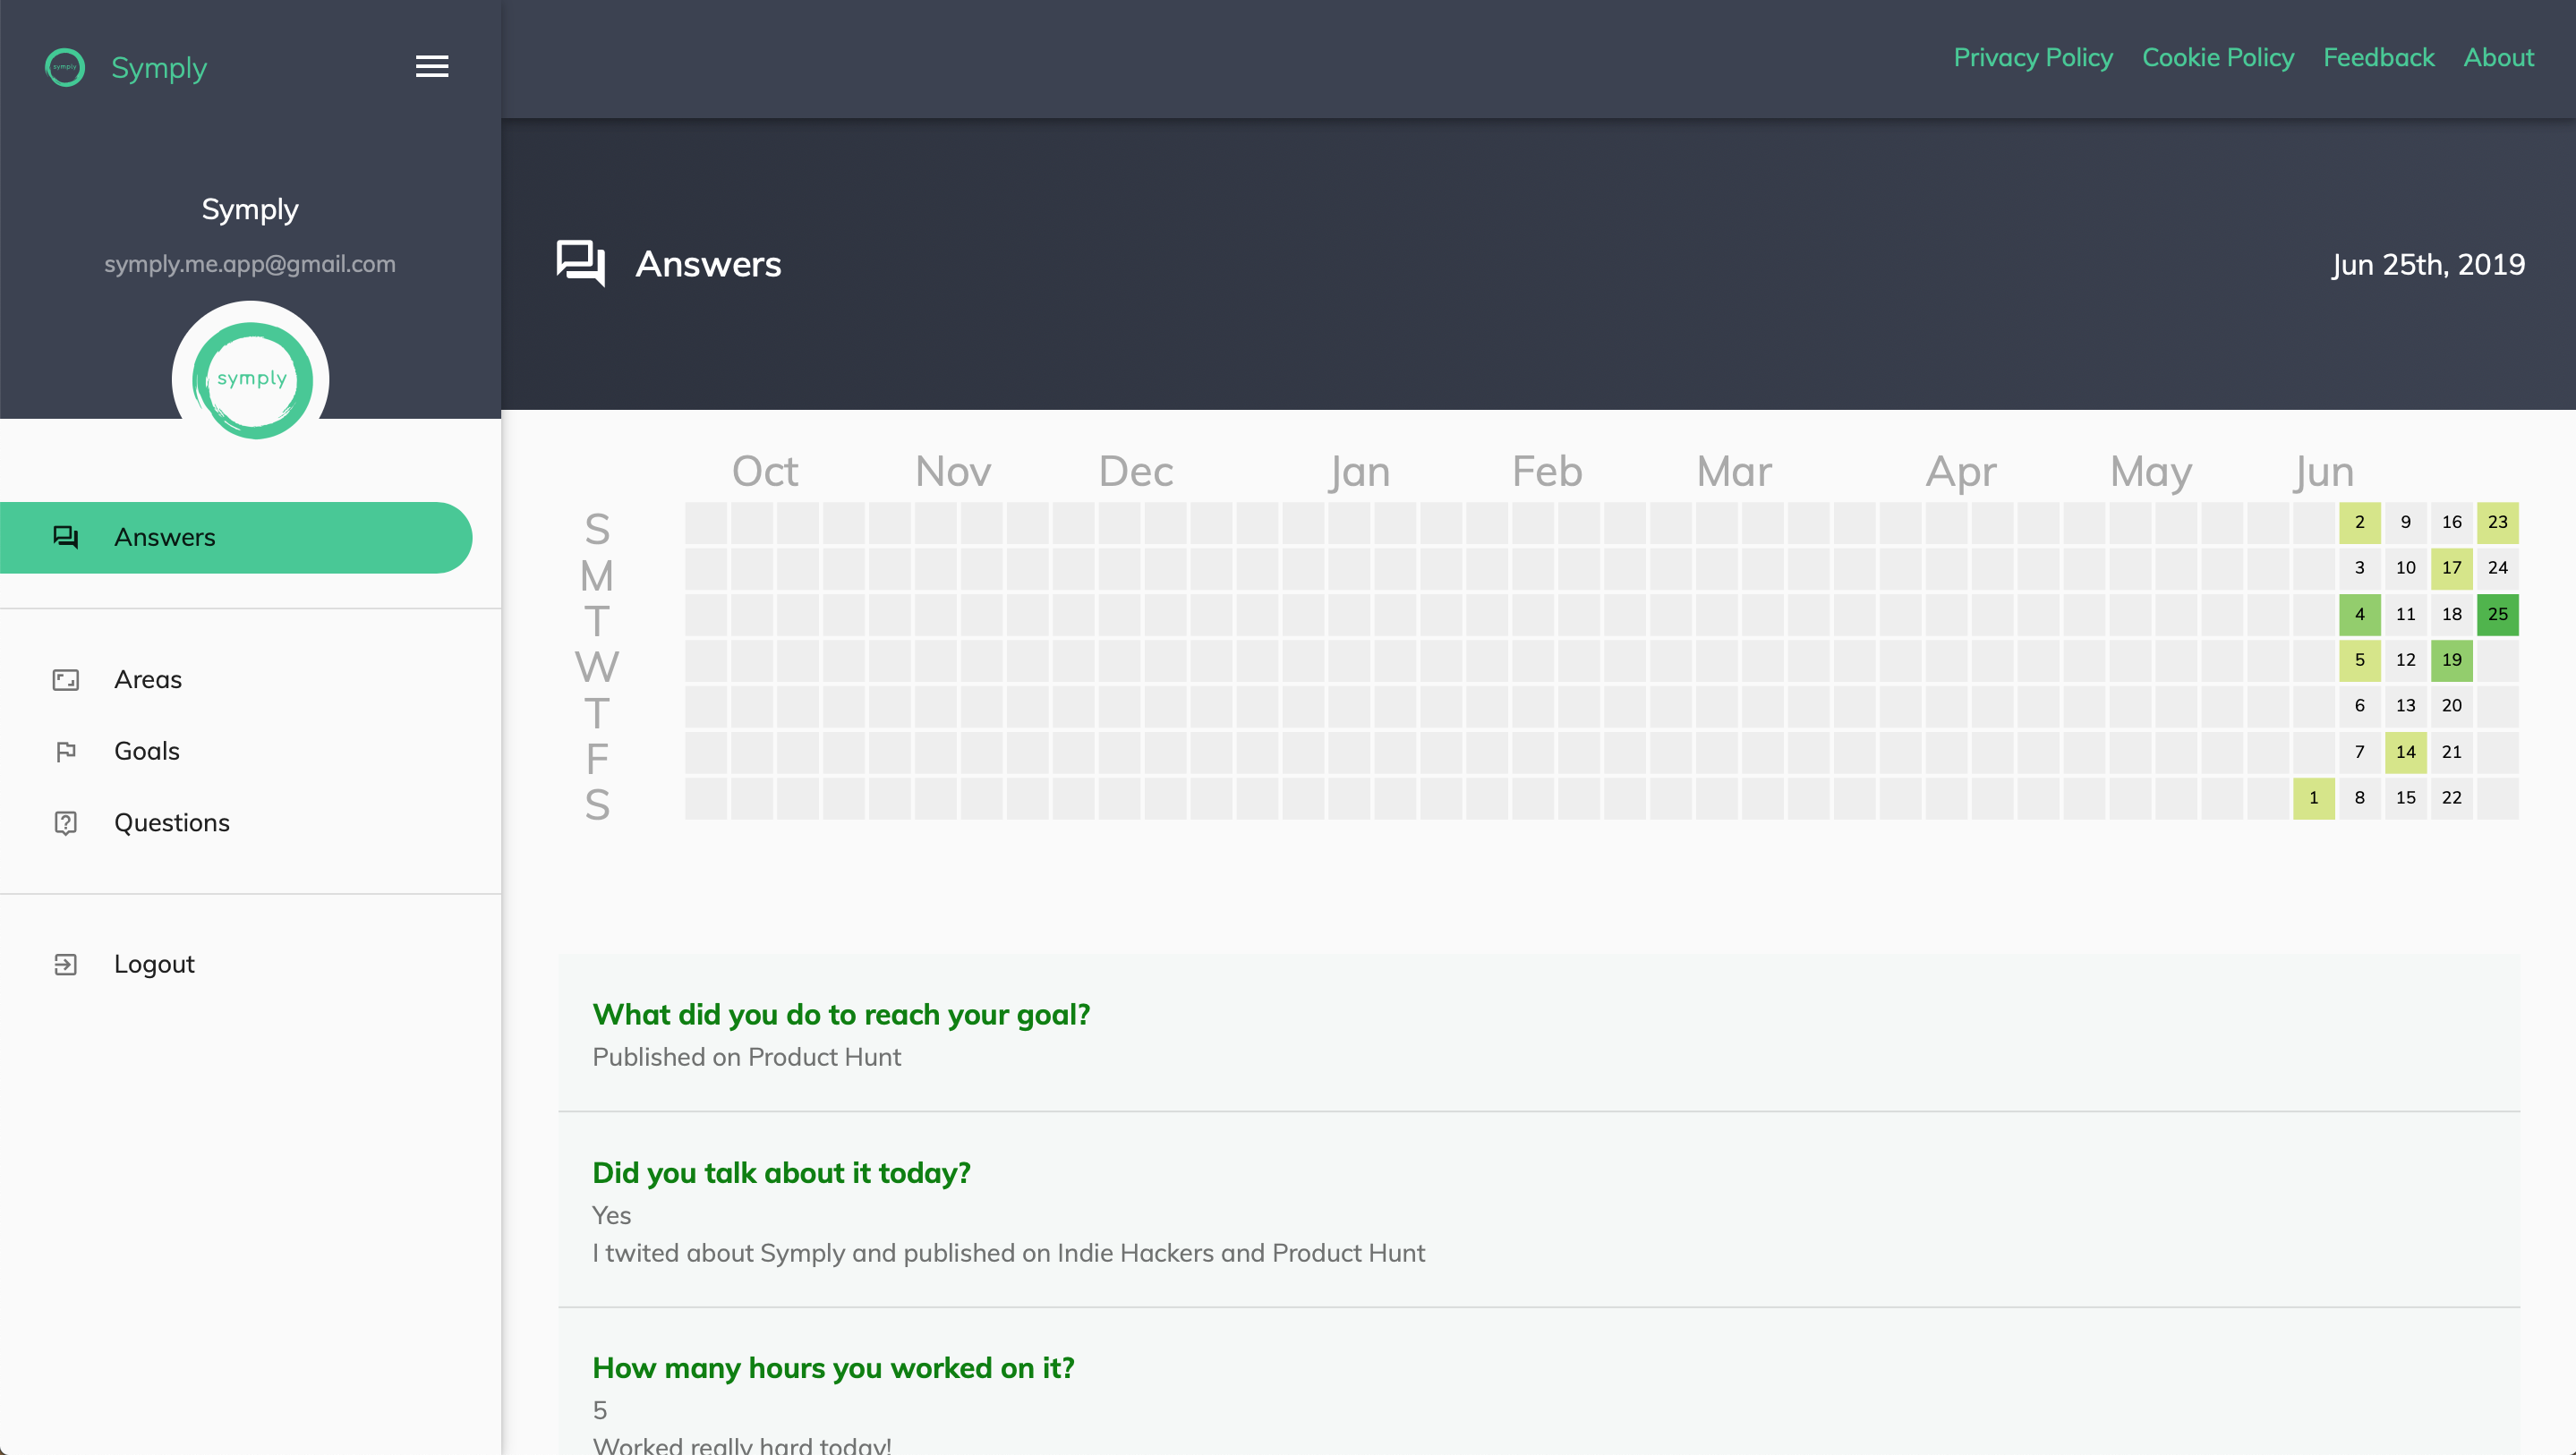Open the About link
This screenshot has height=1455, width=2576.
(x=2498, y=58)
